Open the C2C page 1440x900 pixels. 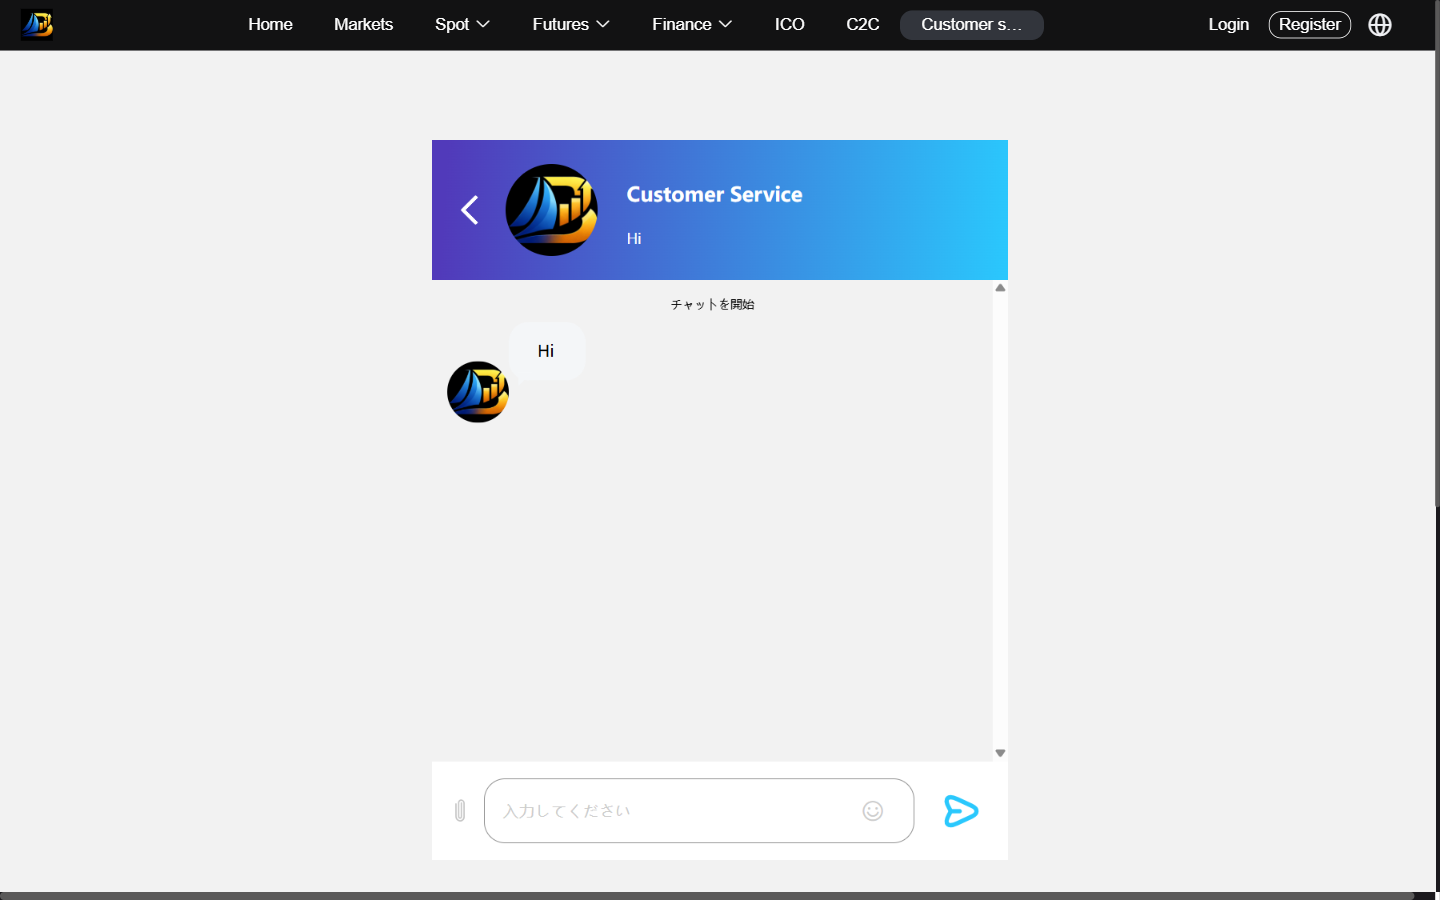click(863, 24)
